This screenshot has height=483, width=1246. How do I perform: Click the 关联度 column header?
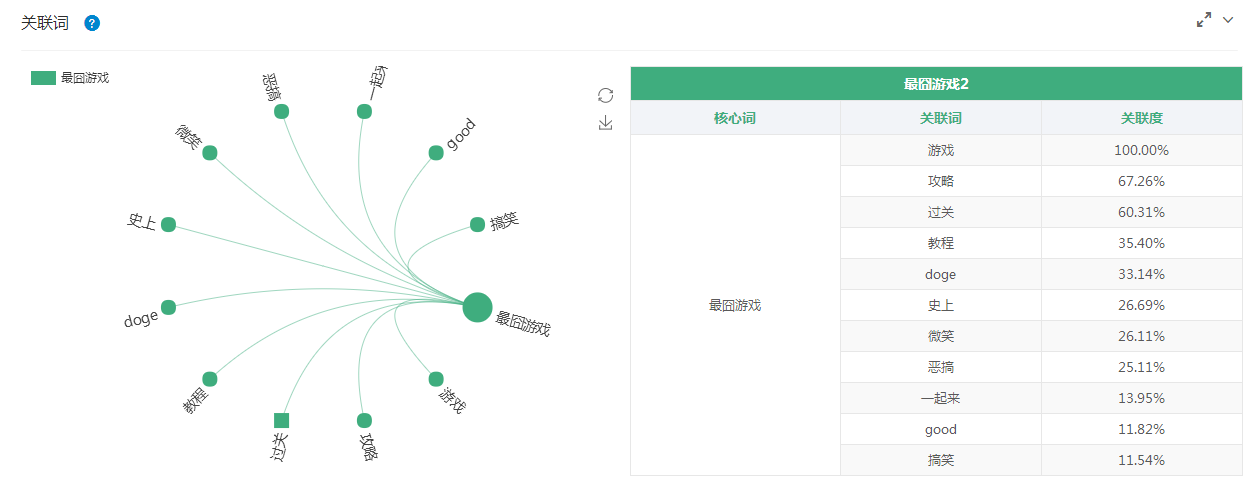(x=1141, y=118)
